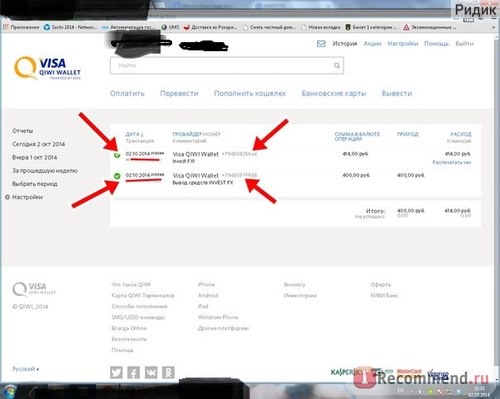Open the Odnoklassniki social icon
Image resolution: width=500 pixels, height=399 pixels.
(168, 372)
